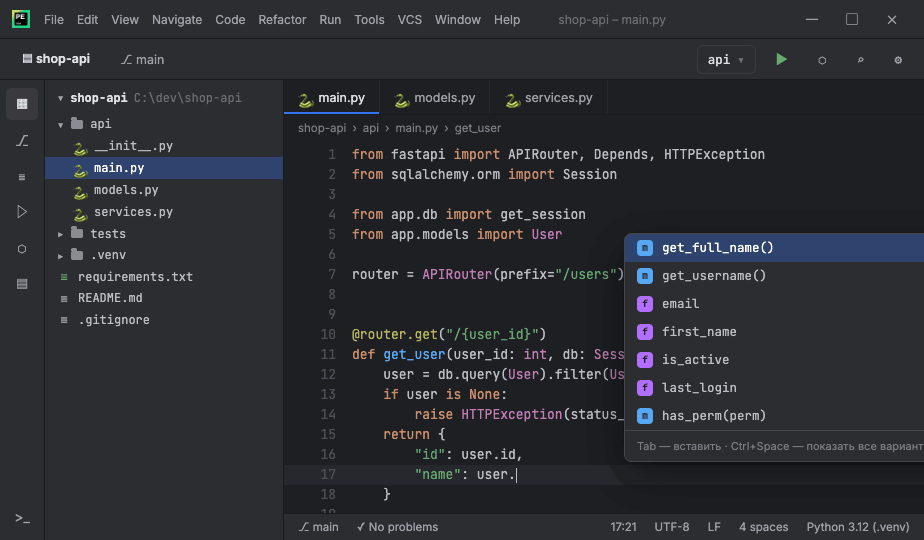Open the Navigate menu
Image resolution: width=924 pixels, height=540 pixels.
(x=177, y=19)
